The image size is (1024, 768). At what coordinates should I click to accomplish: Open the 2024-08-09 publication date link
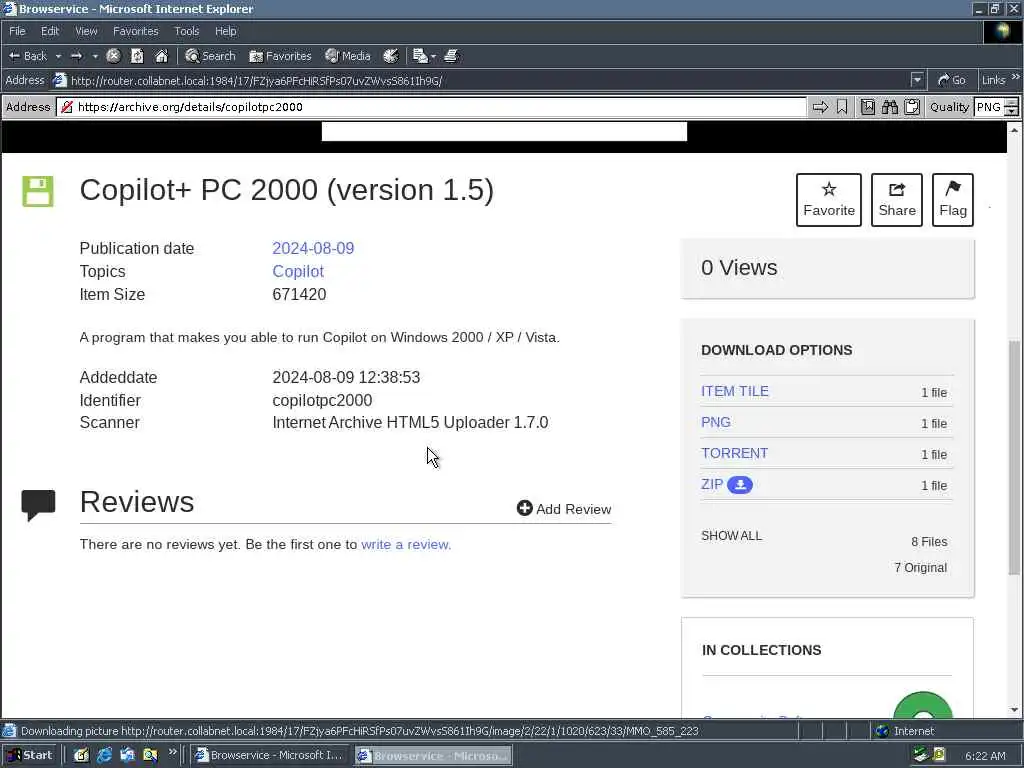(313, 248)
